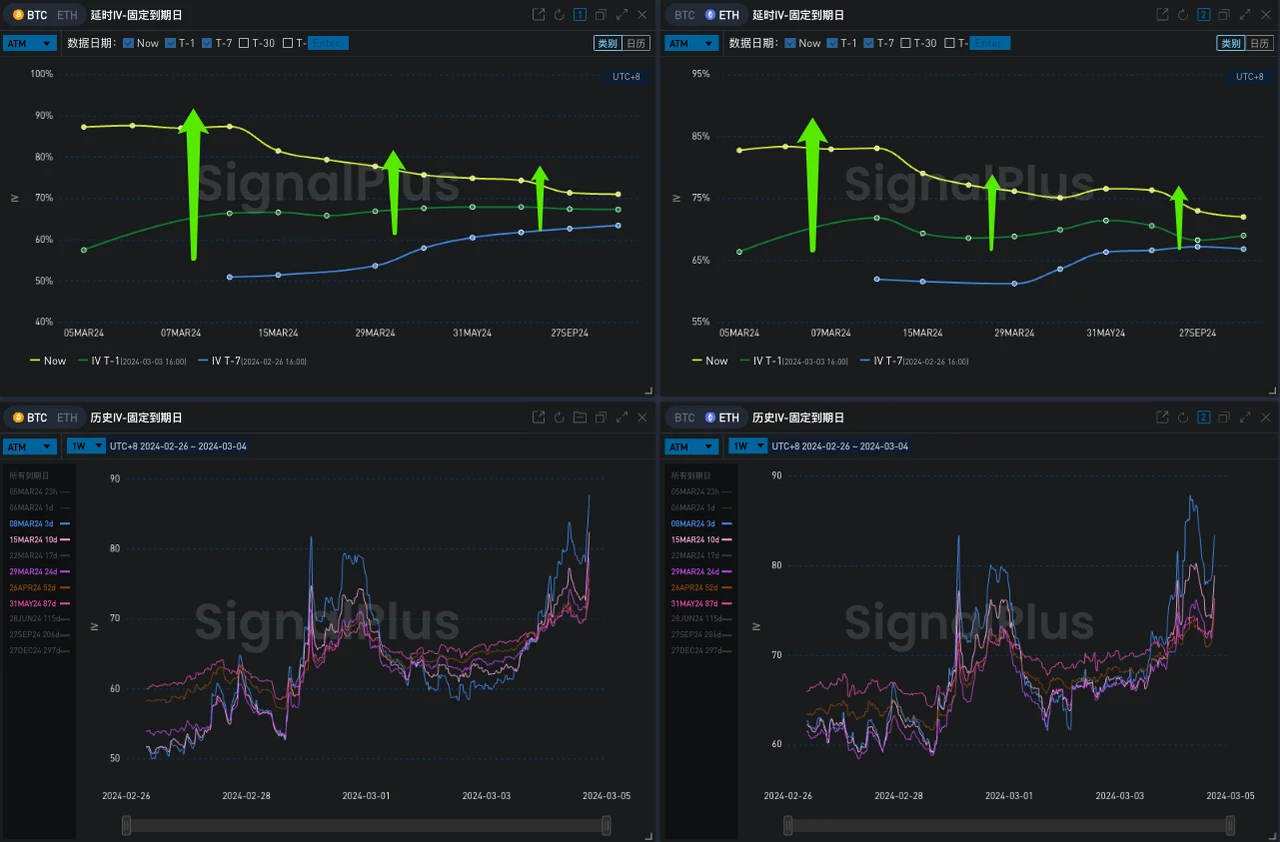Open the folder icon in BTC 历史IV header

[x=580, y=417]
